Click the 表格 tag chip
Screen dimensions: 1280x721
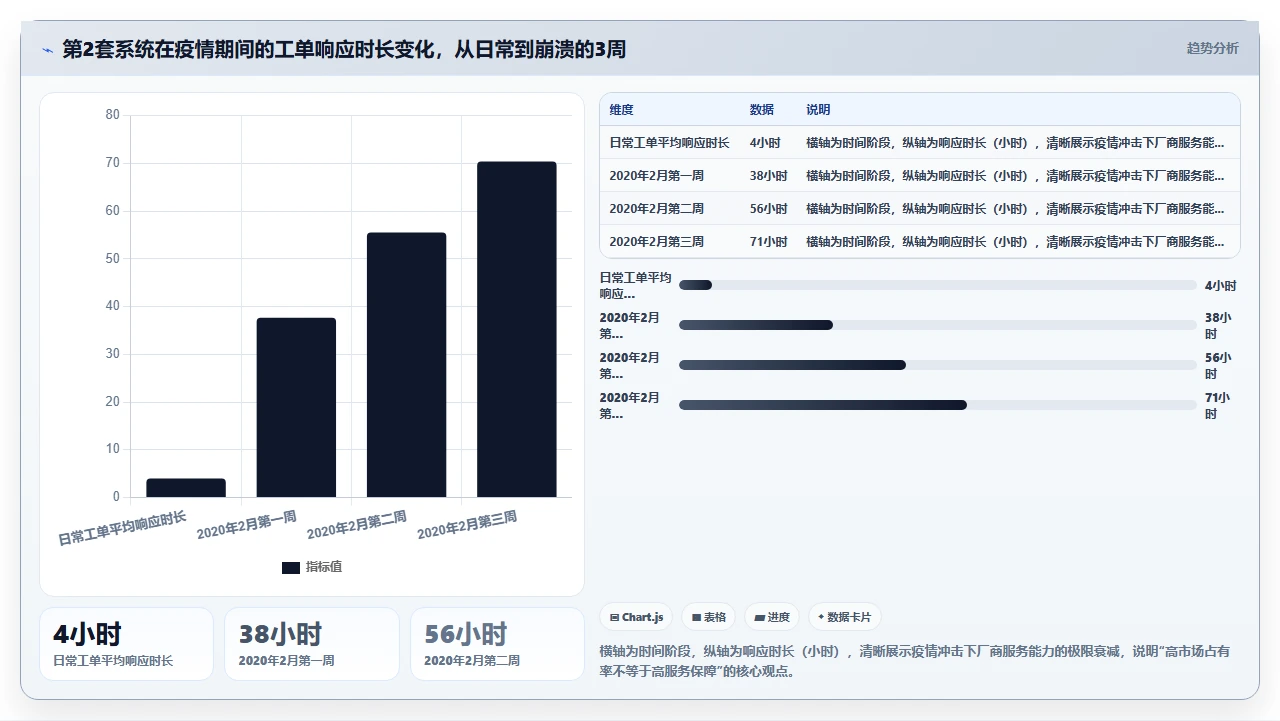pyautogui.click(x=709, y=617)
